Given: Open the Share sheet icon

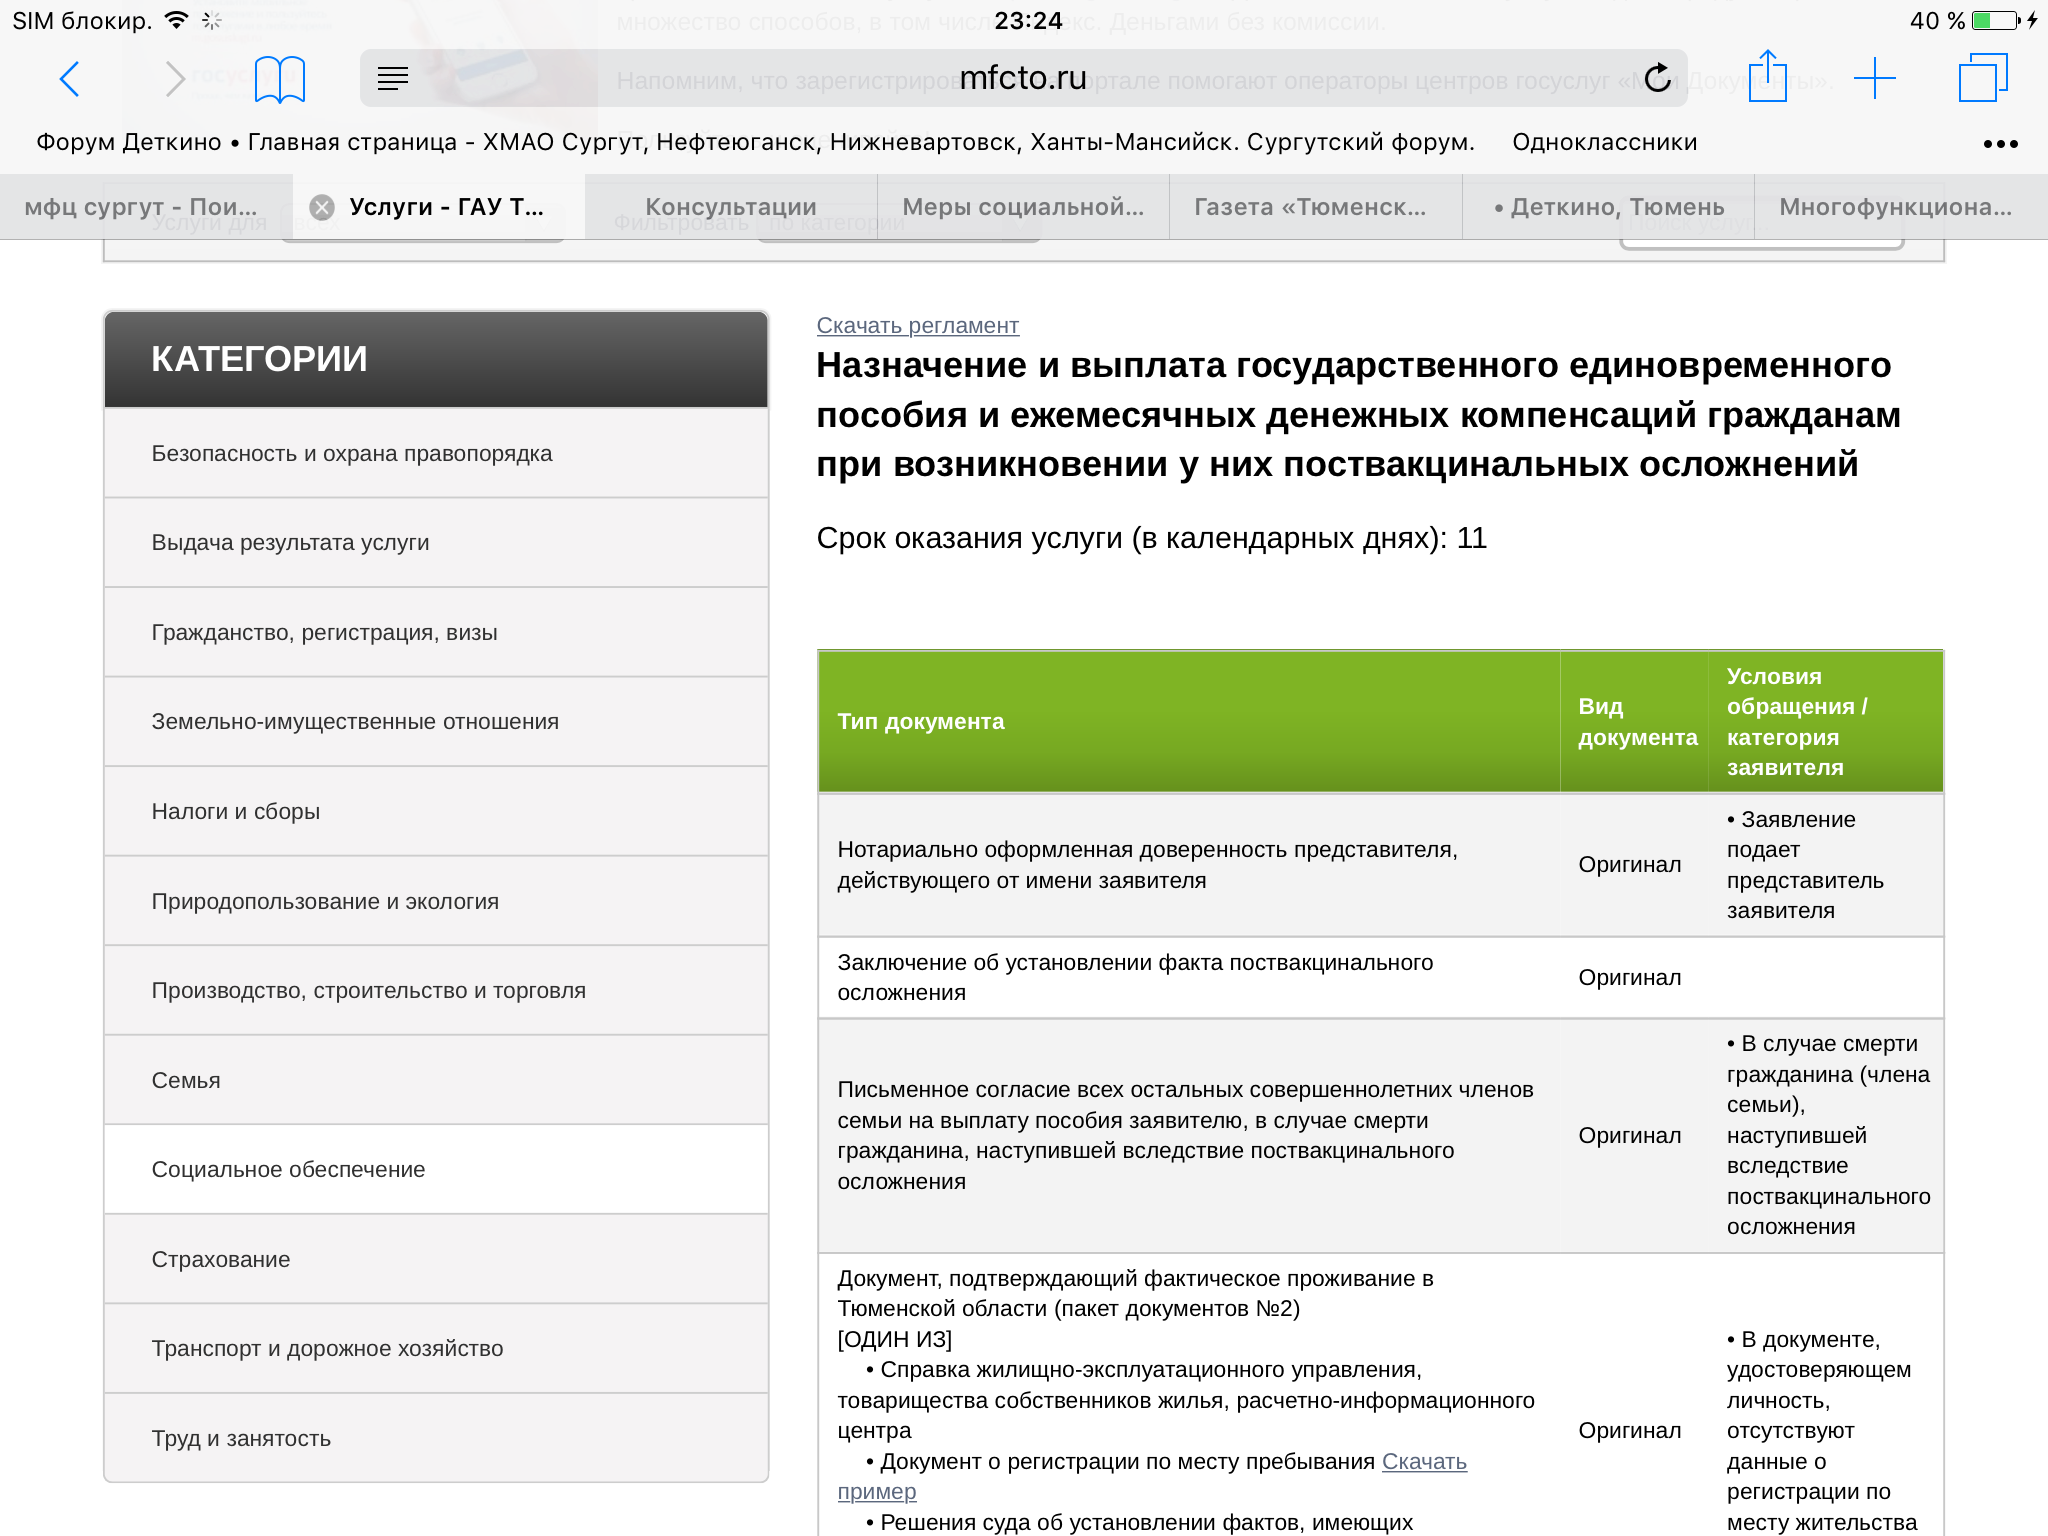Looking at the screenshot, I should (x=1767, y=77).
